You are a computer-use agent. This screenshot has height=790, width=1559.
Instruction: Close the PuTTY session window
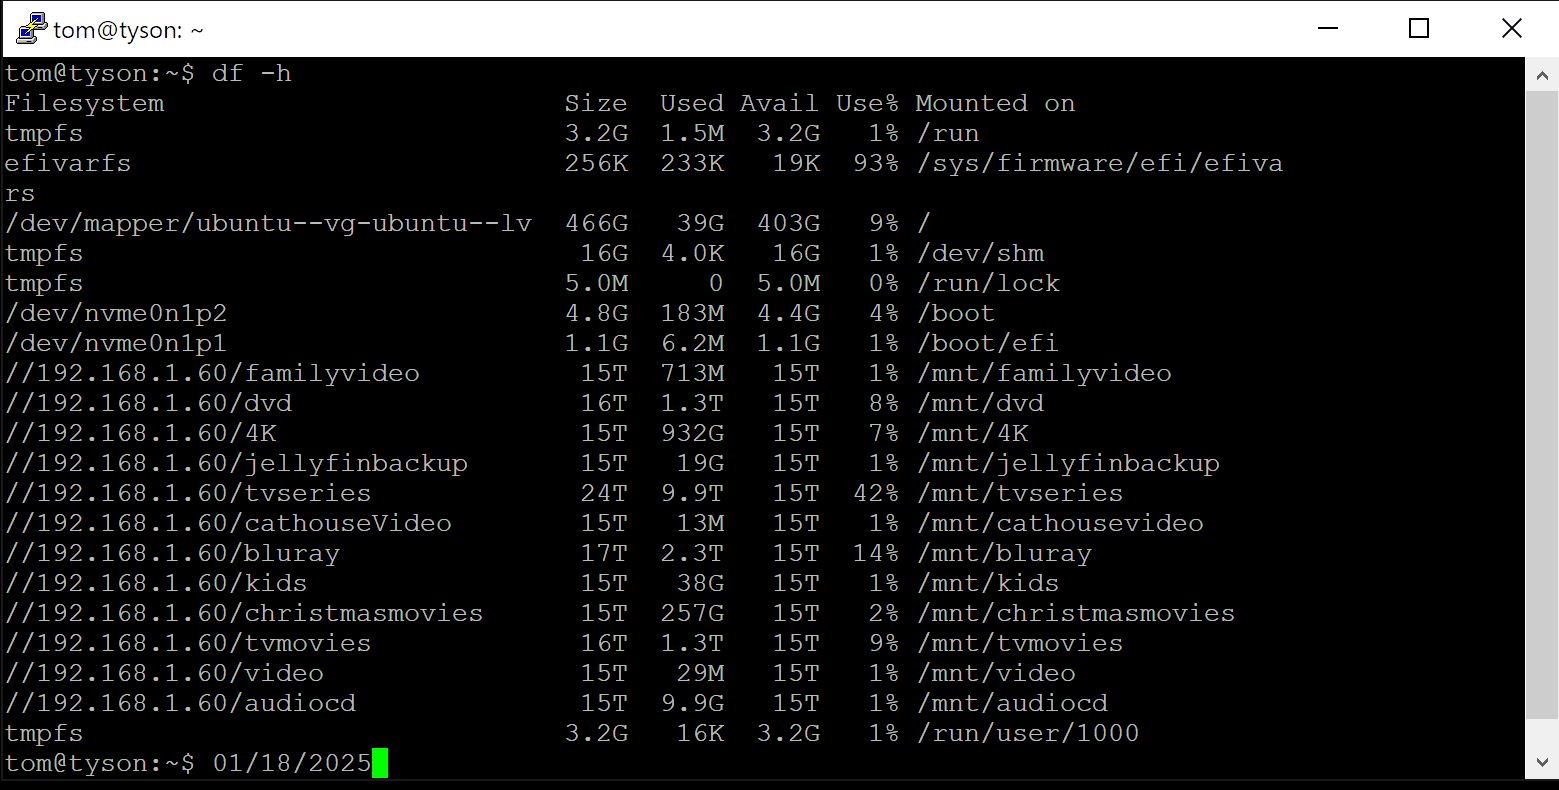[x=1511, y=29]
